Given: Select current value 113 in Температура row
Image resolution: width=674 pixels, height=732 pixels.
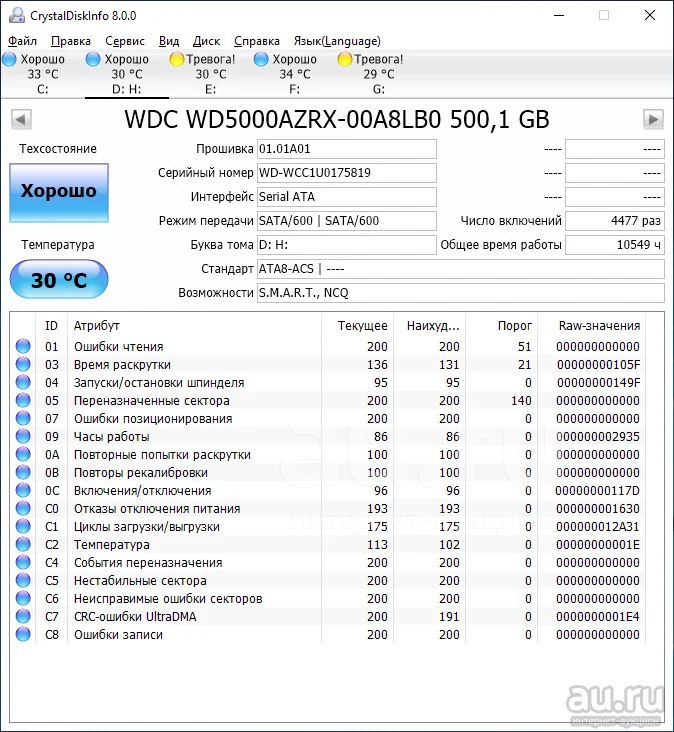Looking at the screenshot, I should [x=377, y=545].
